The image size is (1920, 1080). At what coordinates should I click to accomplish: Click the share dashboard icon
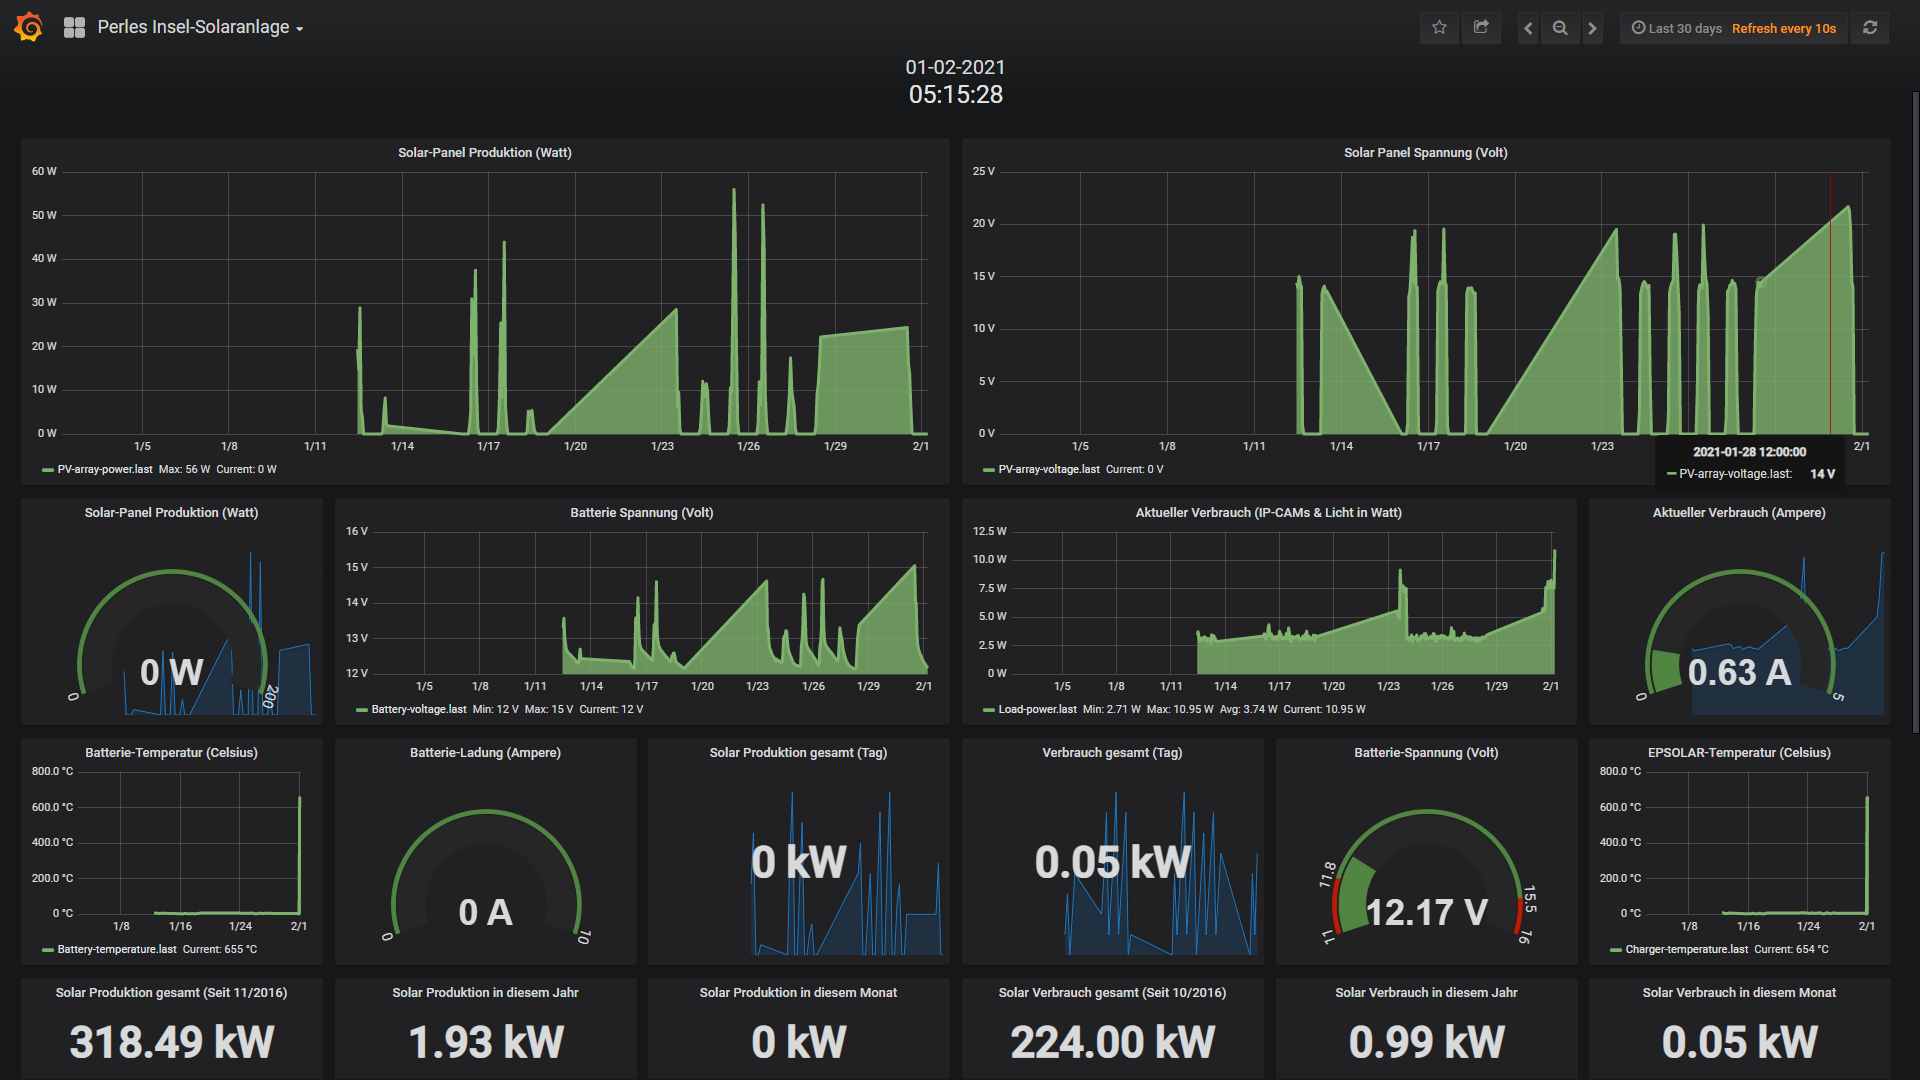click(x=1481, y=28)
